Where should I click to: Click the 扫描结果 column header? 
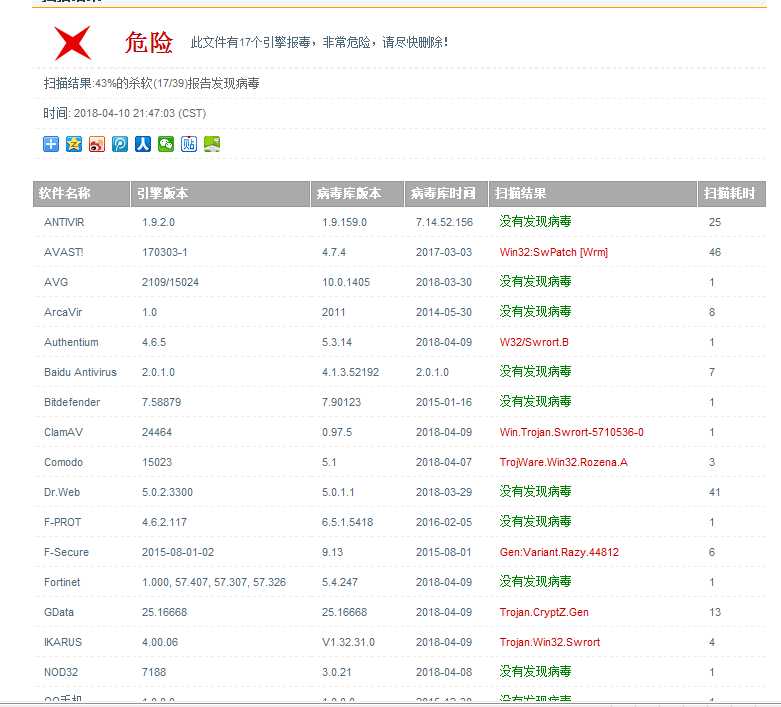(593, 193)
